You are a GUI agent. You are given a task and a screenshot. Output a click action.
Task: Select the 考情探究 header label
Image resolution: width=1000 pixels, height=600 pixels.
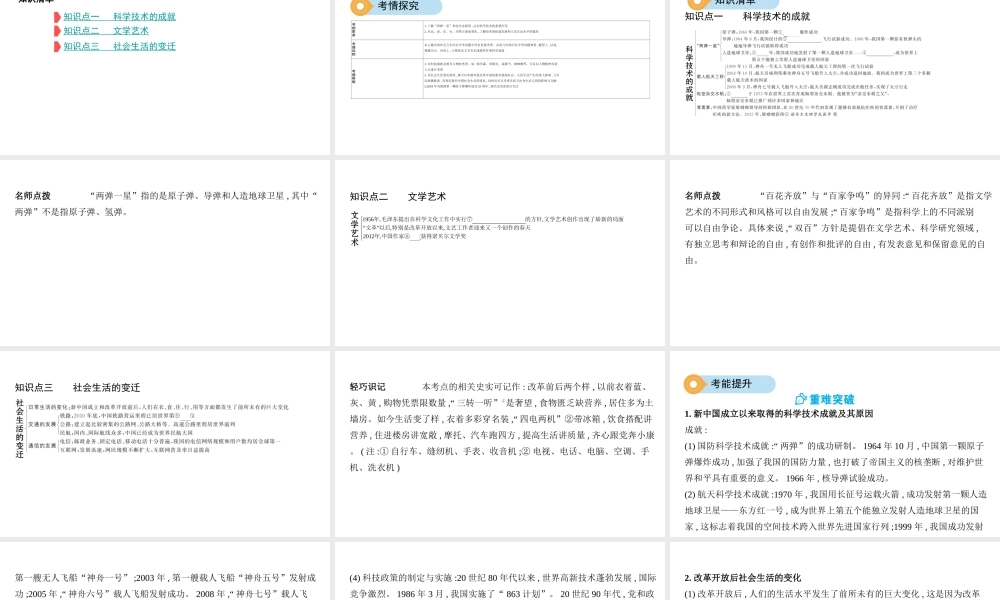[x=399, y=6]
